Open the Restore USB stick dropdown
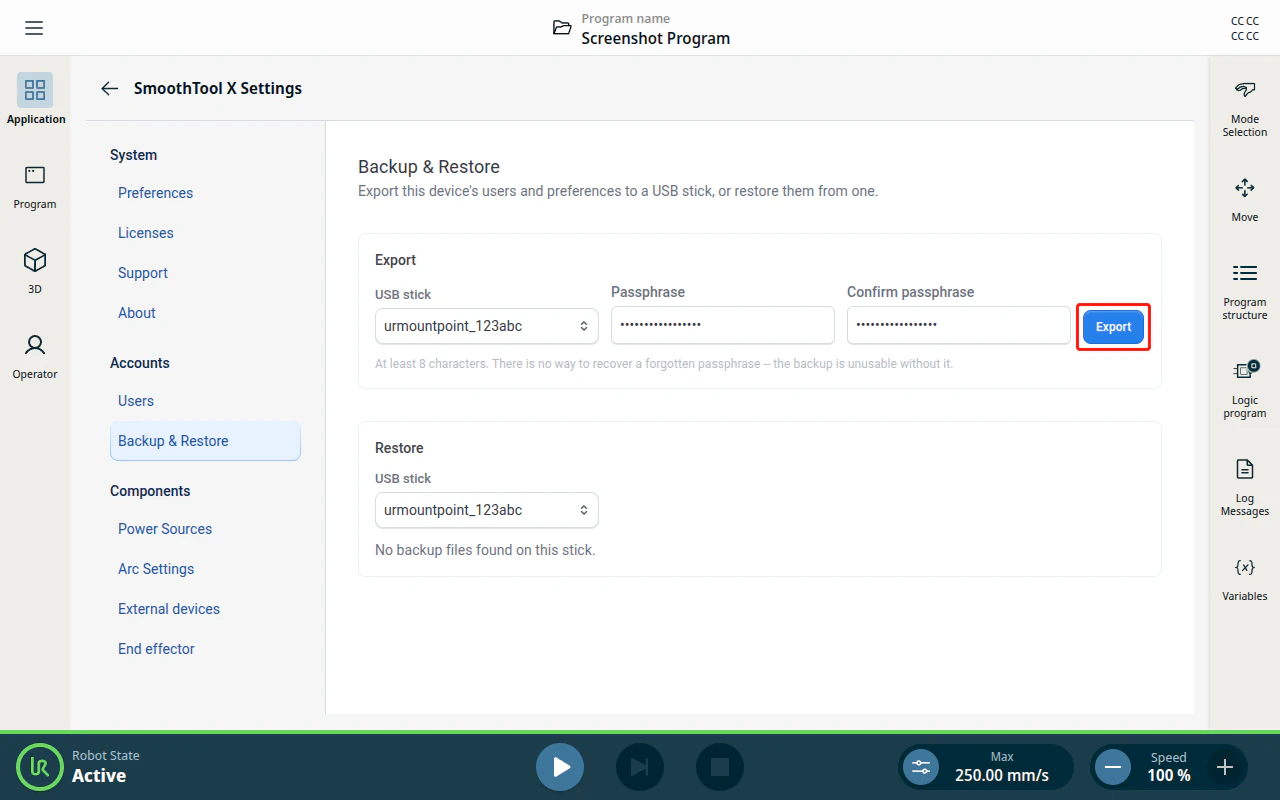The width and height of the screenshot is (1280, 800). [487, 510]
